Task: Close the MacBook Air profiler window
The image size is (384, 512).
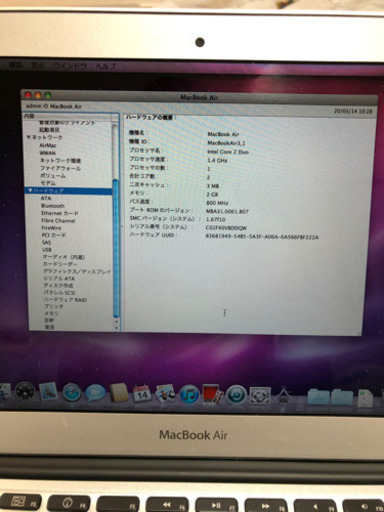Action: coord(29,95)
